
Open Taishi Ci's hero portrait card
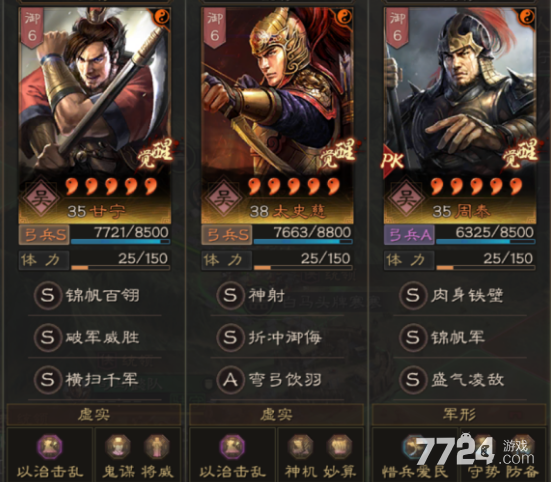(x=277, y=115)
